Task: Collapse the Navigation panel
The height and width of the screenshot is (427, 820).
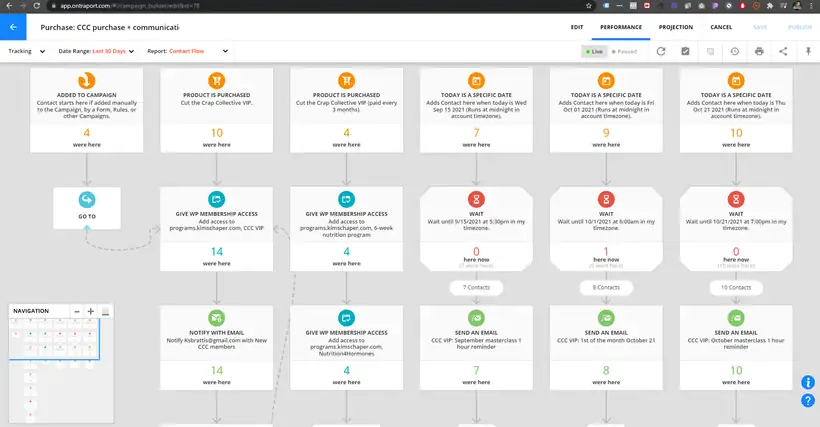Action: point(105,311)
